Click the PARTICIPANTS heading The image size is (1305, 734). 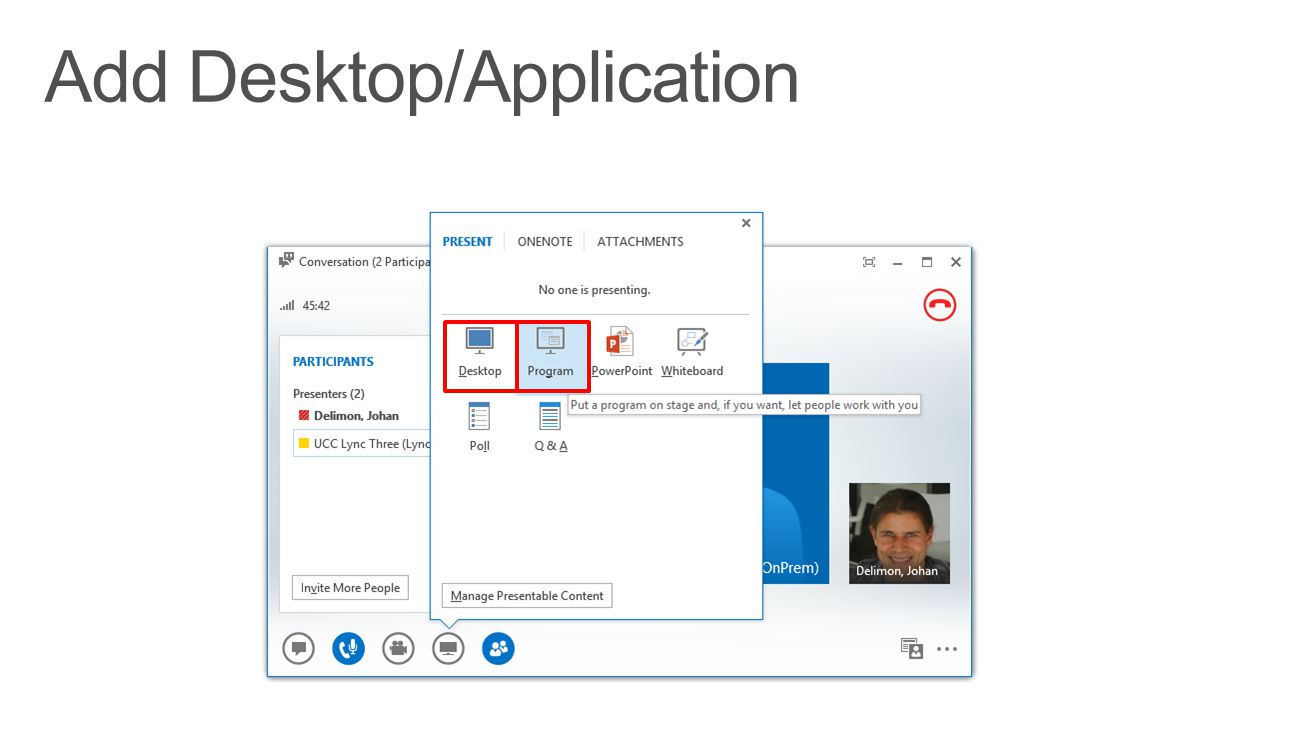pyautogui.click(x=333, y=362)
